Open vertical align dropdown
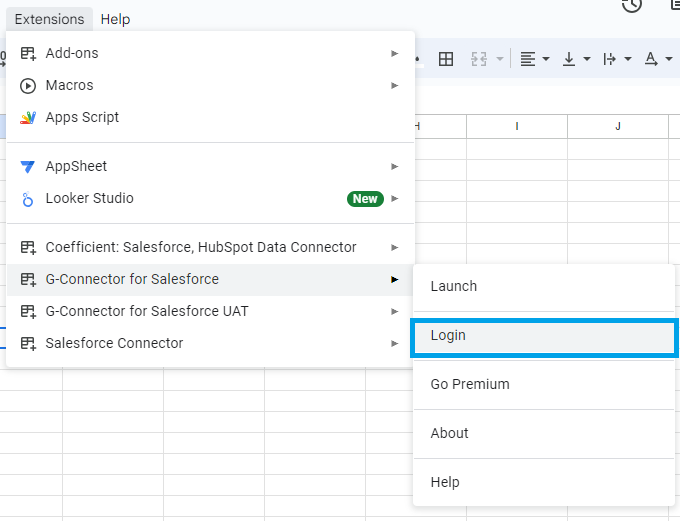Screen dimensions: 680x521 [576, 59]
